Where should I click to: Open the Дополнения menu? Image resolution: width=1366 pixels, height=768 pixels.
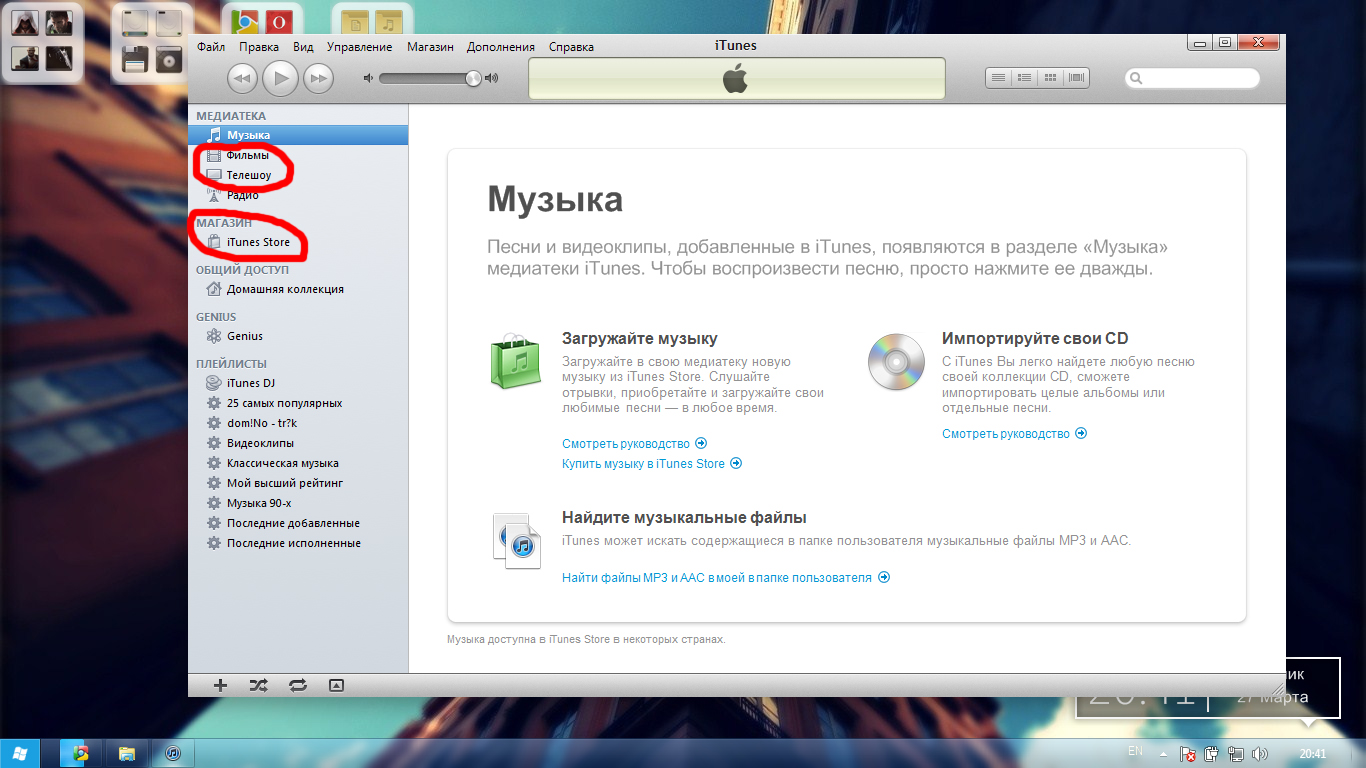click(x=501, y=47)
